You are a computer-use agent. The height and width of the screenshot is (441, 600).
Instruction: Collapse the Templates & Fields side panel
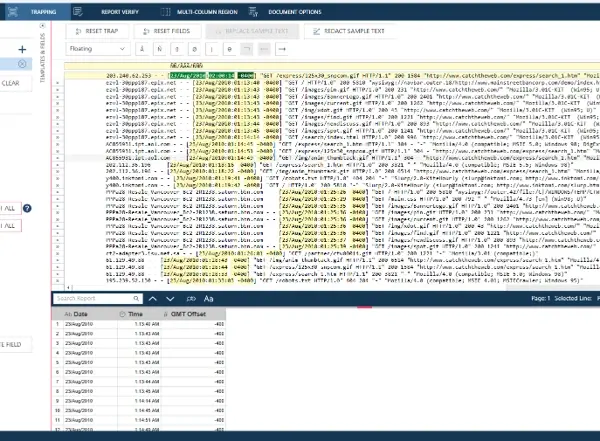click(x=42, y=26)
